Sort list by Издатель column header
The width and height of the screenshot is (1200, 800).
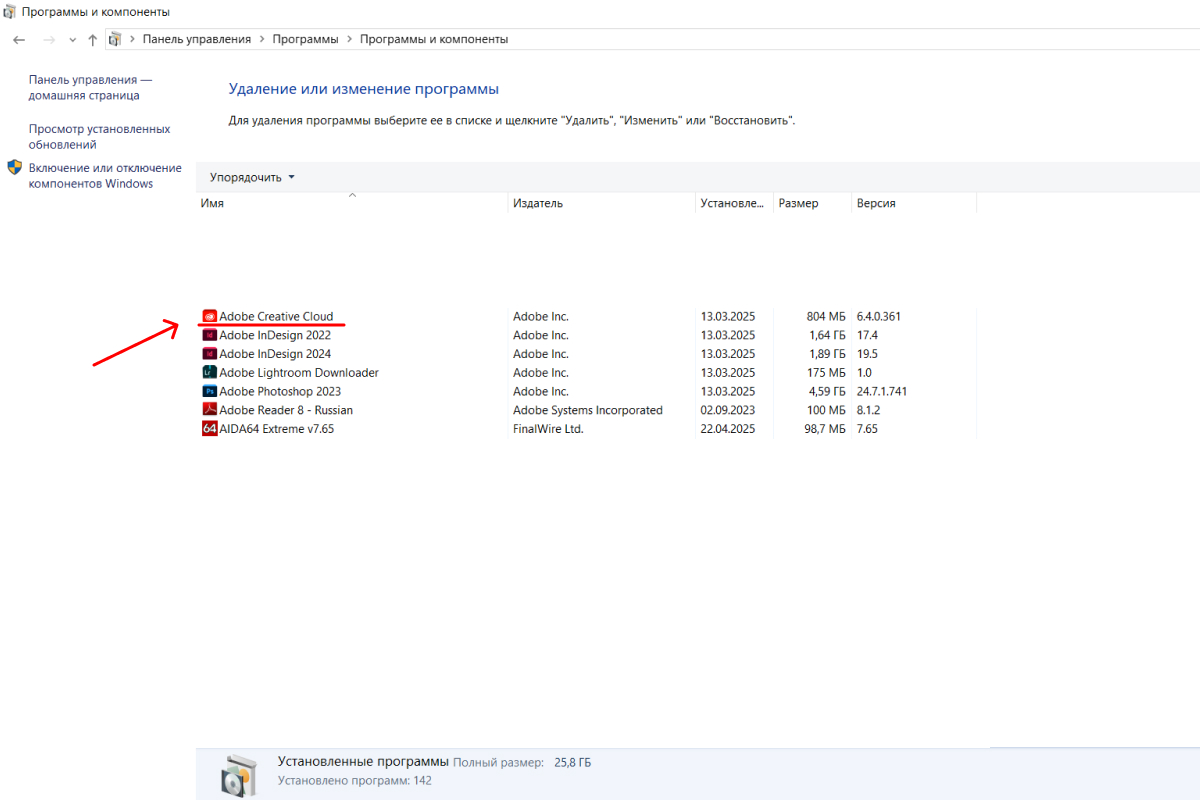(x=538, y=203)
